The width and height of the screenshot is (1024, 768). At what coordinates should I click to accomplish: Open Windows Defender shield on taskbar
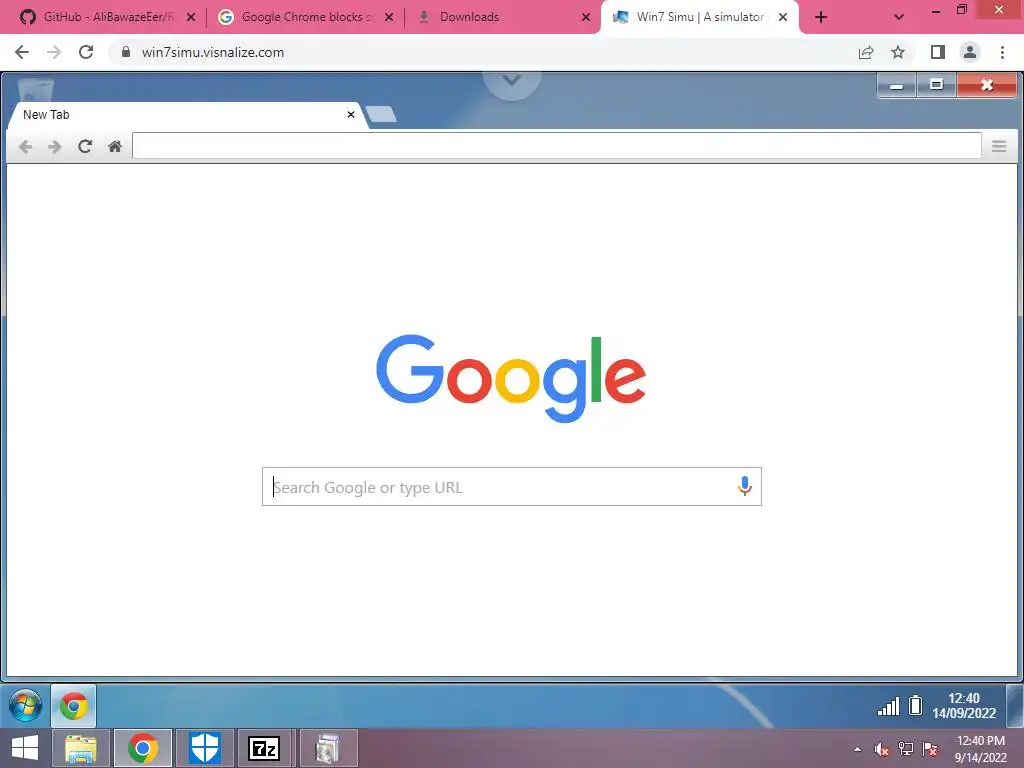(x=204, y=748)
